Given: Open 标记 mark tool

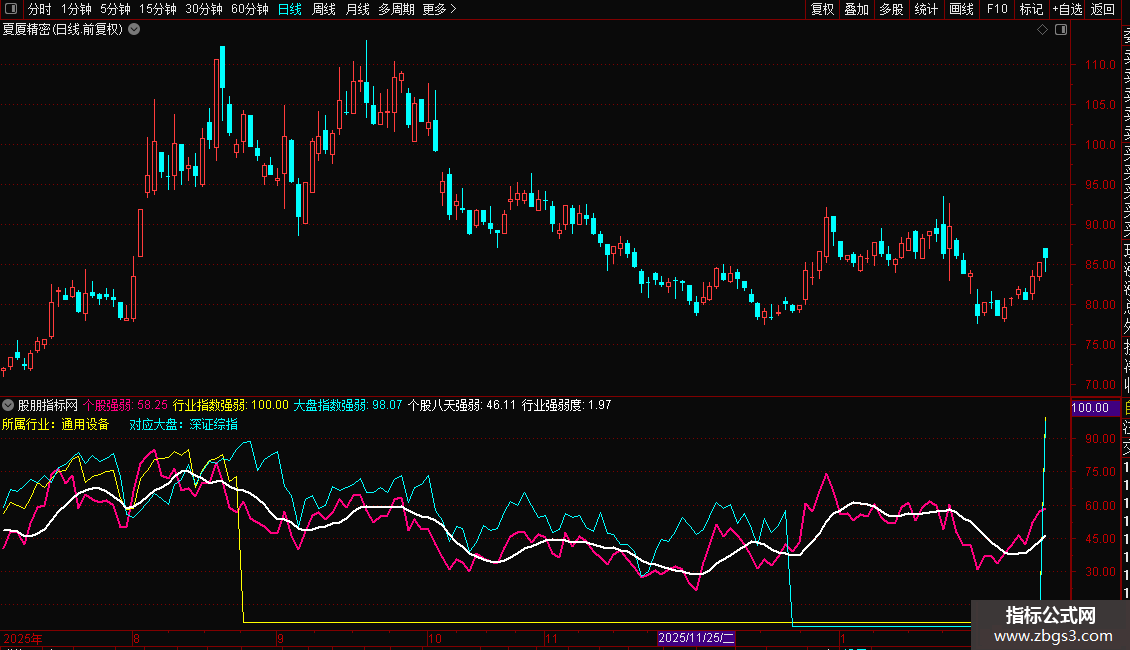Looking at the screenshot, I should [1030, 10].
